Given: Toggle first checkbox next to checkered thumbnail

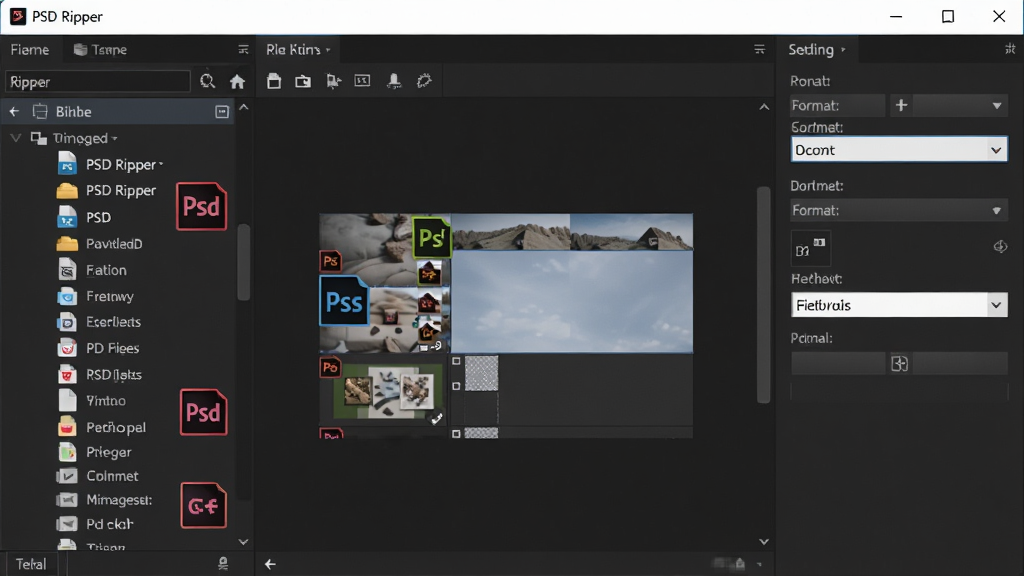Looking at the screenshot, I should click(456, 361).
